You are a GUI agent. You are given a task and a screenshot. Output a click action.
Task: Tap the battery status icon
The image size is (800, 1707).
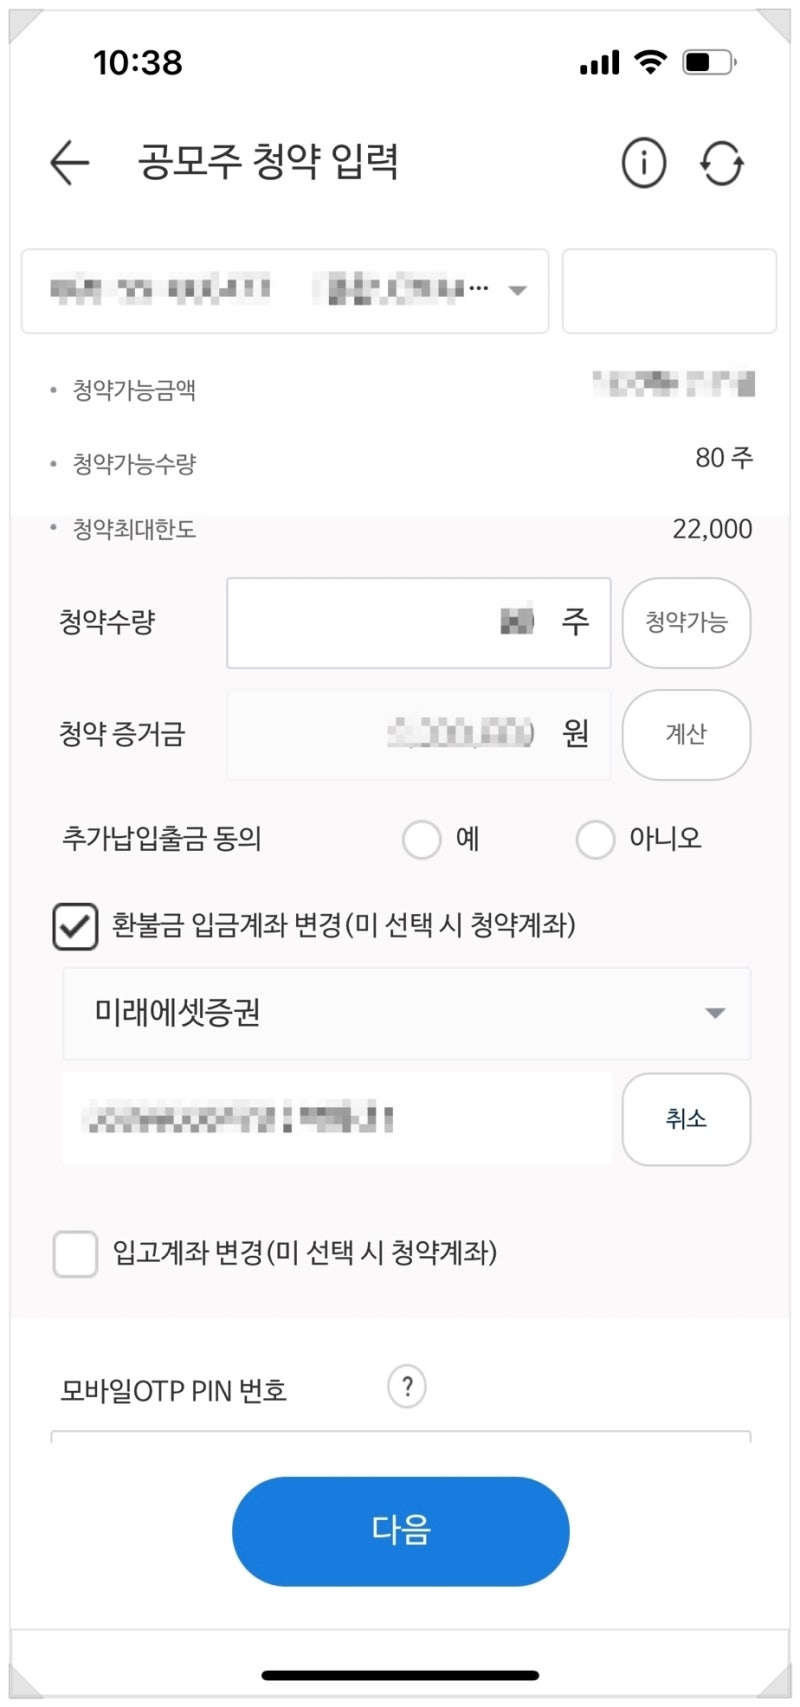[709, 62]
